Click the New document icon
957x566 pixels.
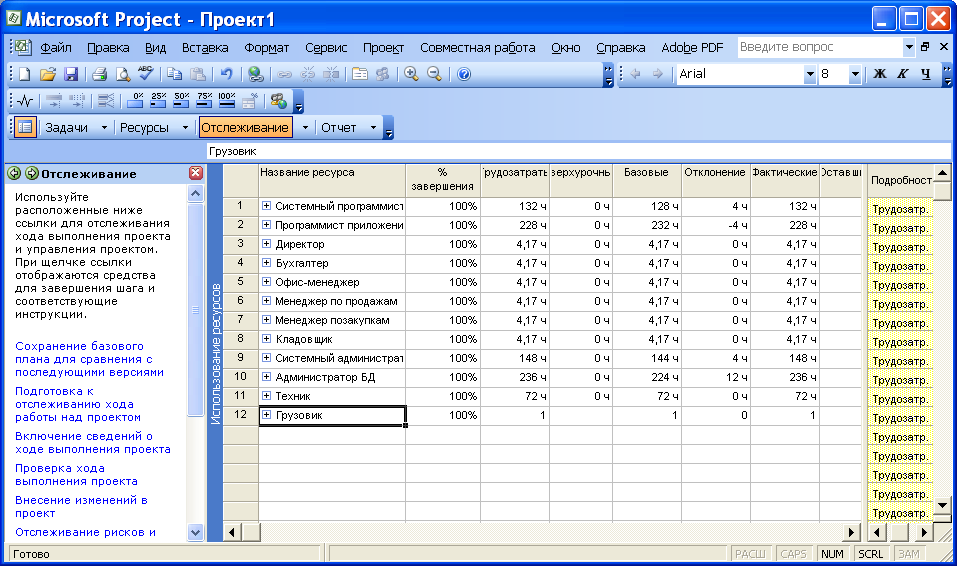[24, 74]
